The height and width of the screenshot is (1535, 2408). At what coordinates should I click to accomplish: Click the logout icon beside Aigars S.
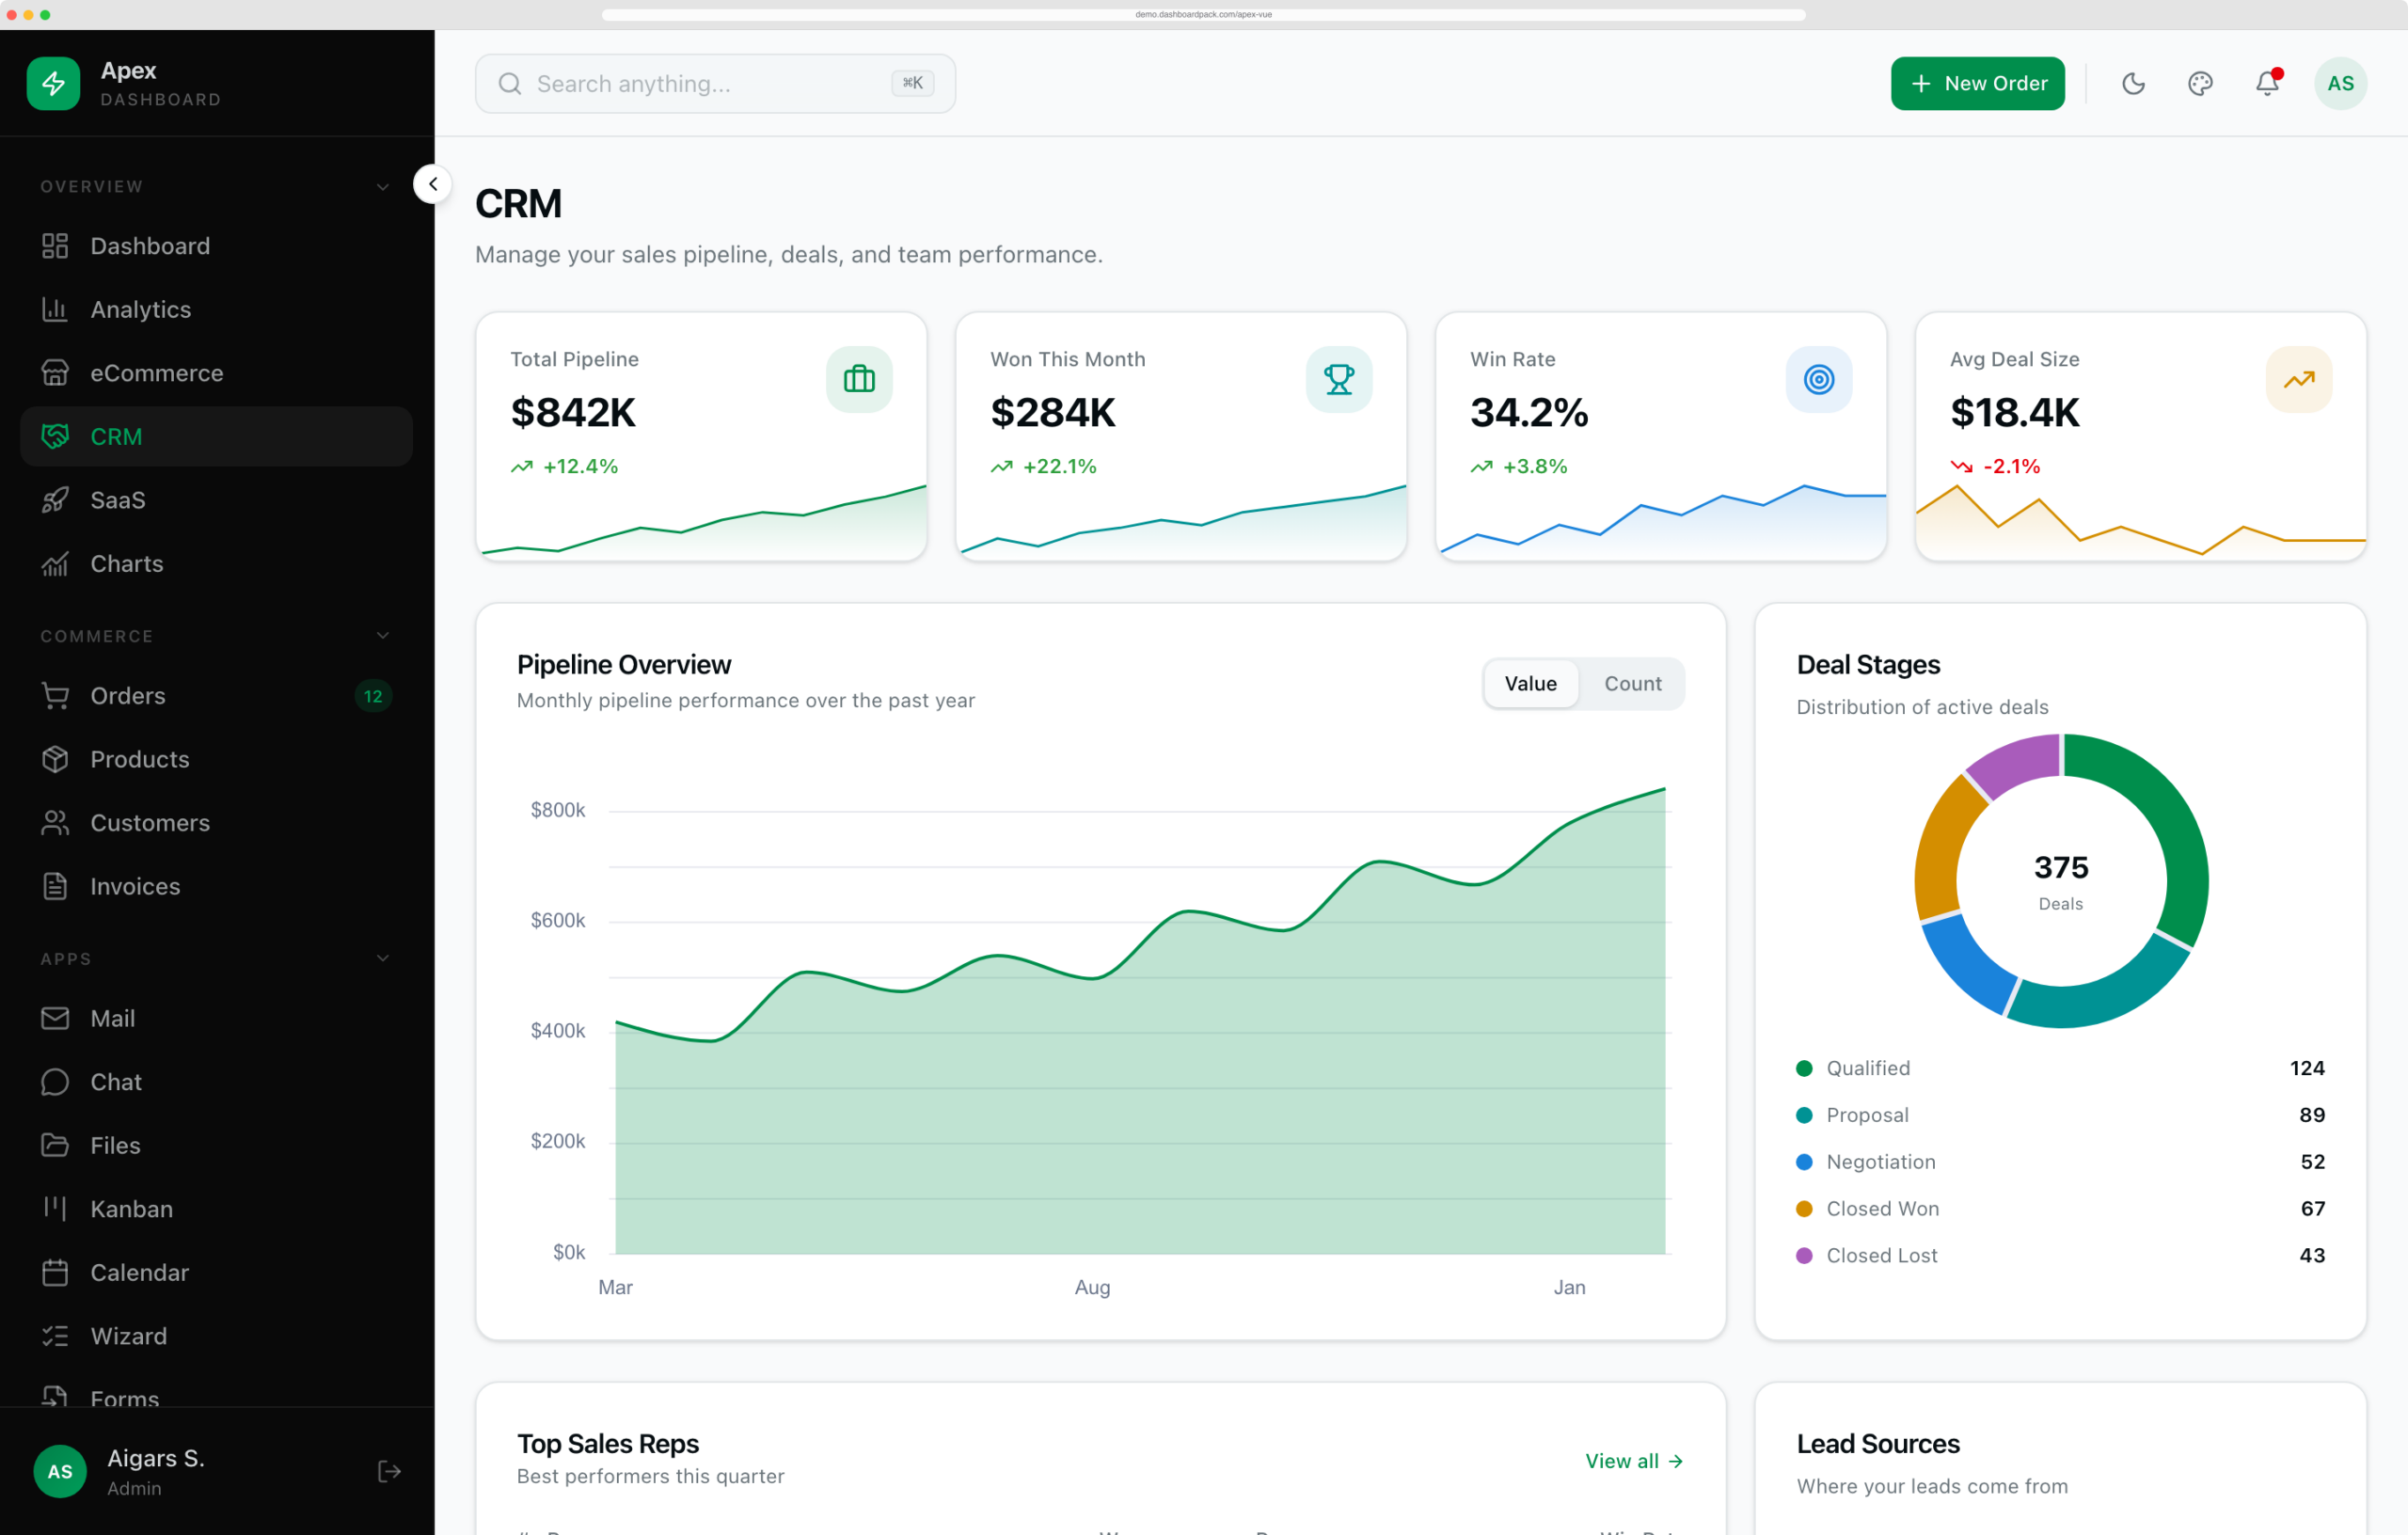tap(389, 1471)
